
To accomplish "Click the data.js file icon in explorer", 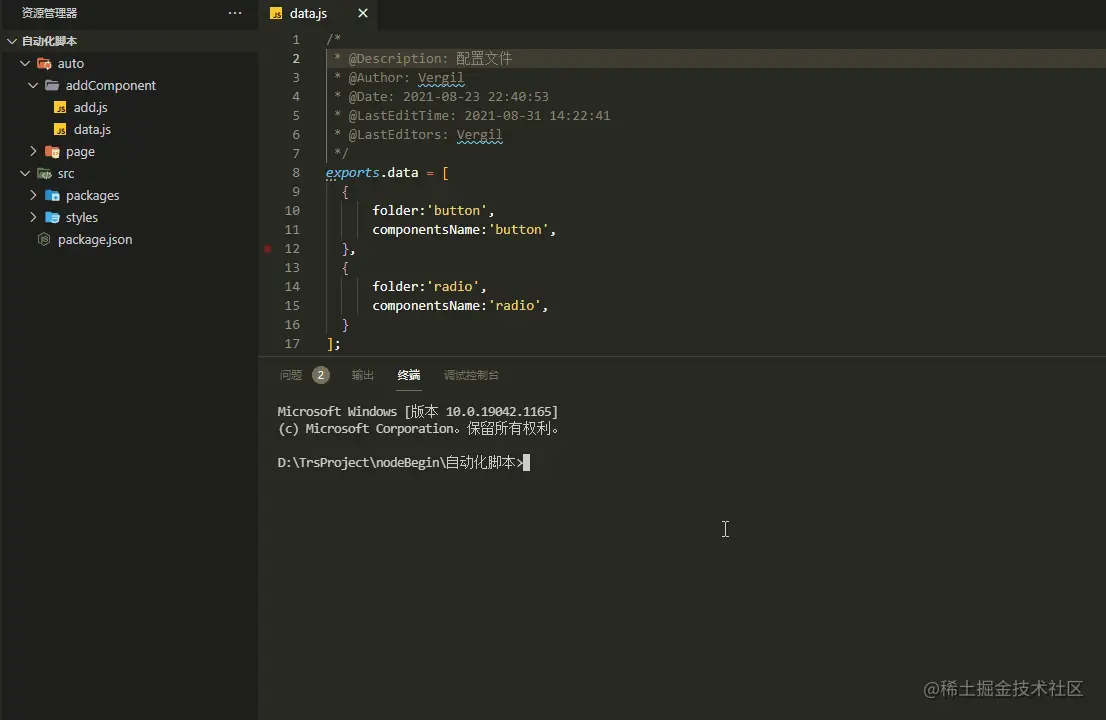I will (x=60, y=130).
